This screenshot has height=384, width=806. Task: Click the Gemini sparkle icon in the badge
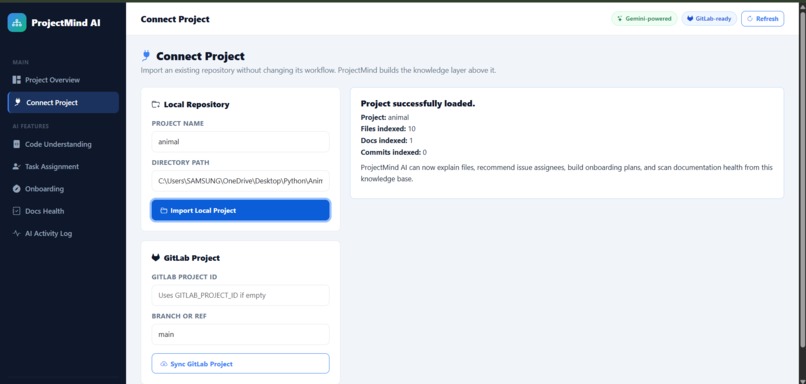pos(619,19)
